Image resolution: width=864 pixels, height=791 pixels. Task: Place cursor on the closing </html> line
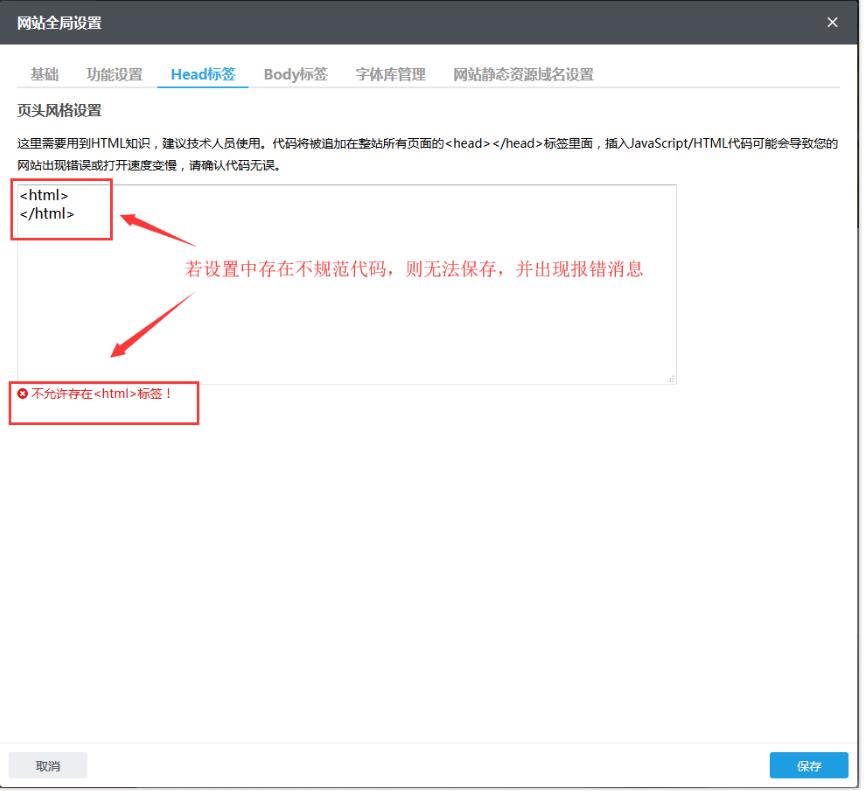coord(47,213)
